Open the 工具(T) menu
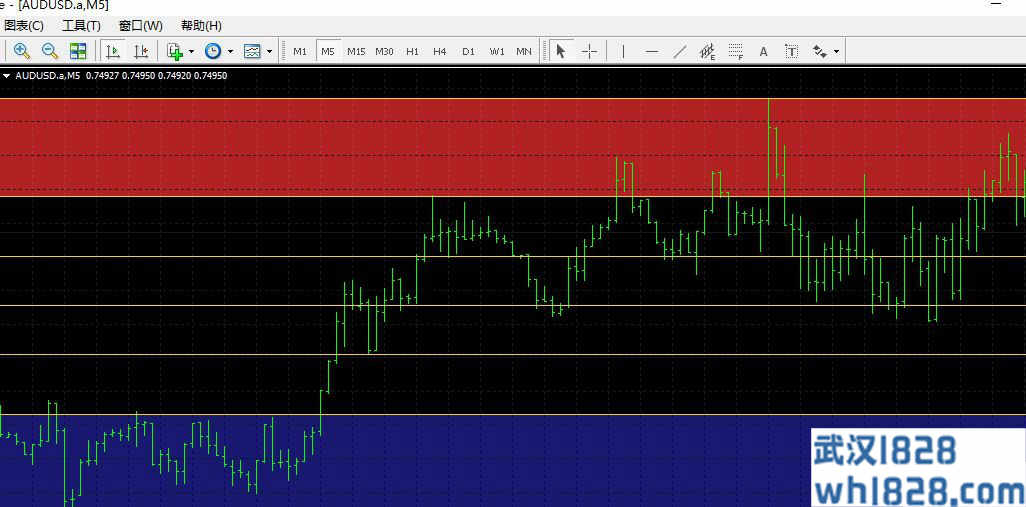Viewport: 1026px width, 507px height. pos(81,26)
